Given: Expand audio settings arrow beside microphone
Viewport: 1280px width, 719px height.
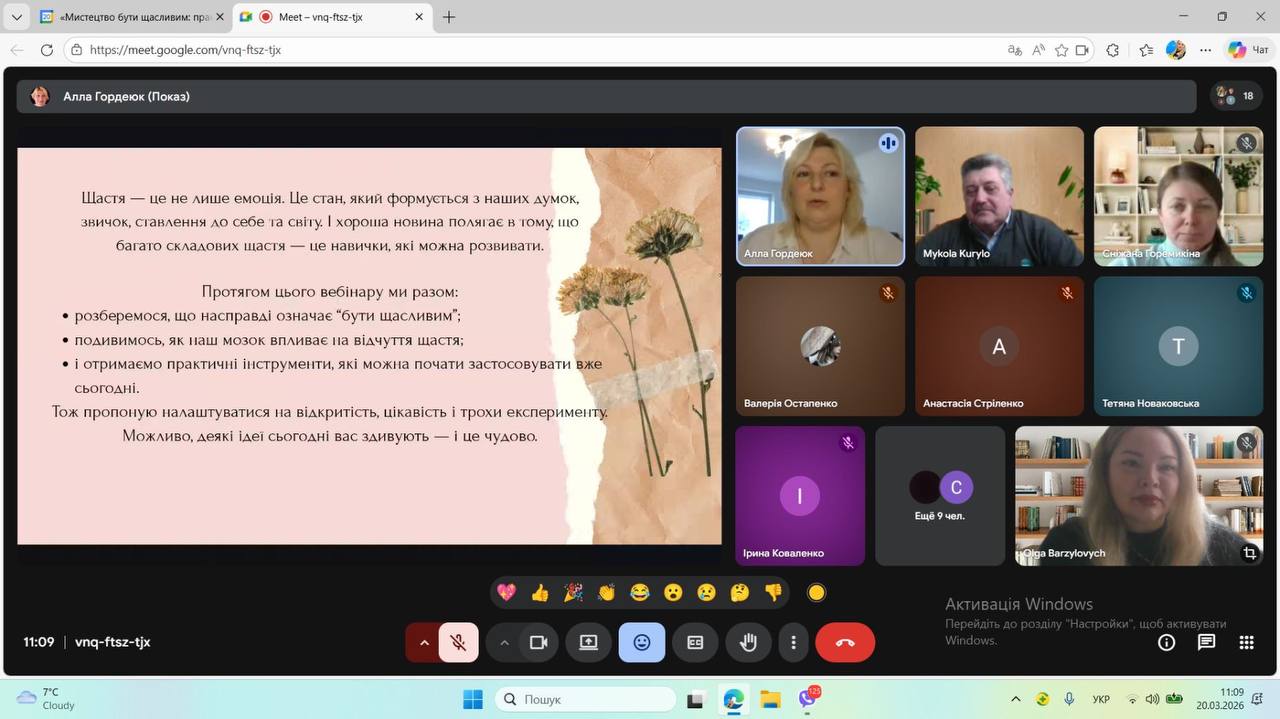Looking at the screenshot, I should pos(424,643).
